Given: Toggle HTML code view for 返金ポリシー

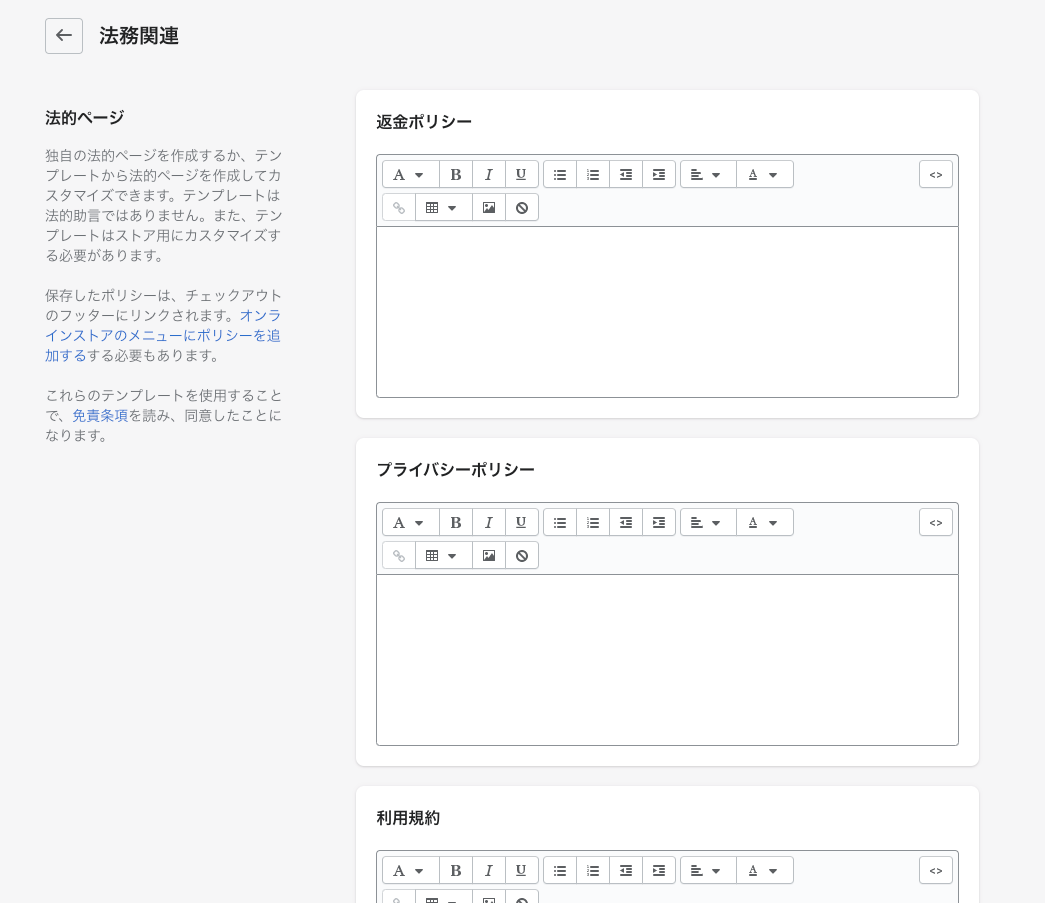Looking at the screenshot, I should 936,174.
